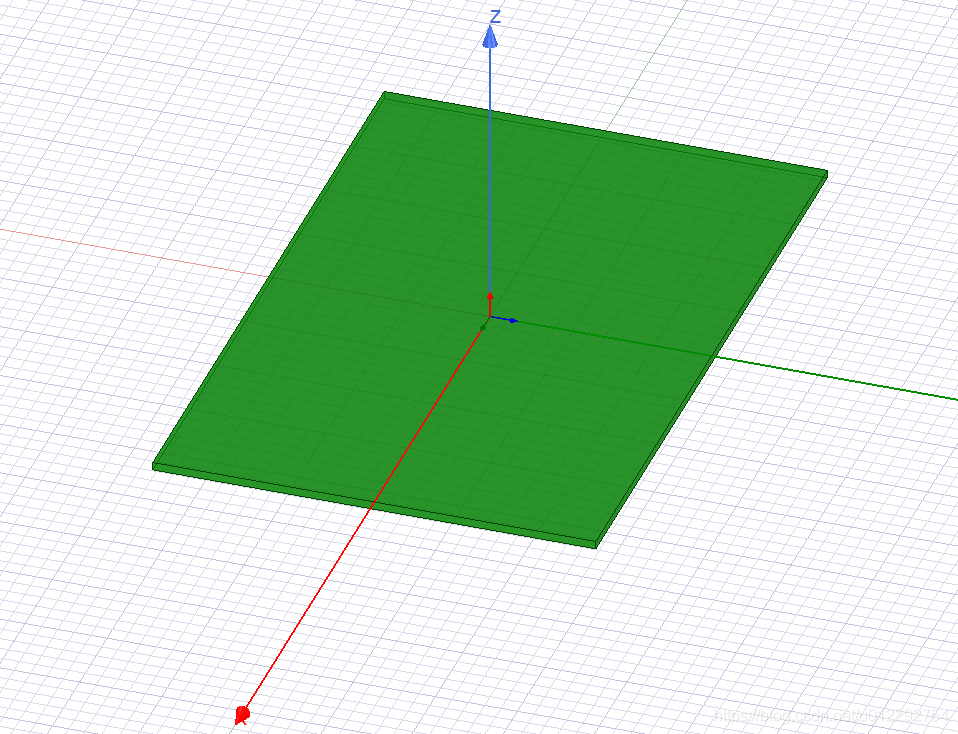Click the red X axis arrowhead
The image size is (958, 734).
[243, 714]
